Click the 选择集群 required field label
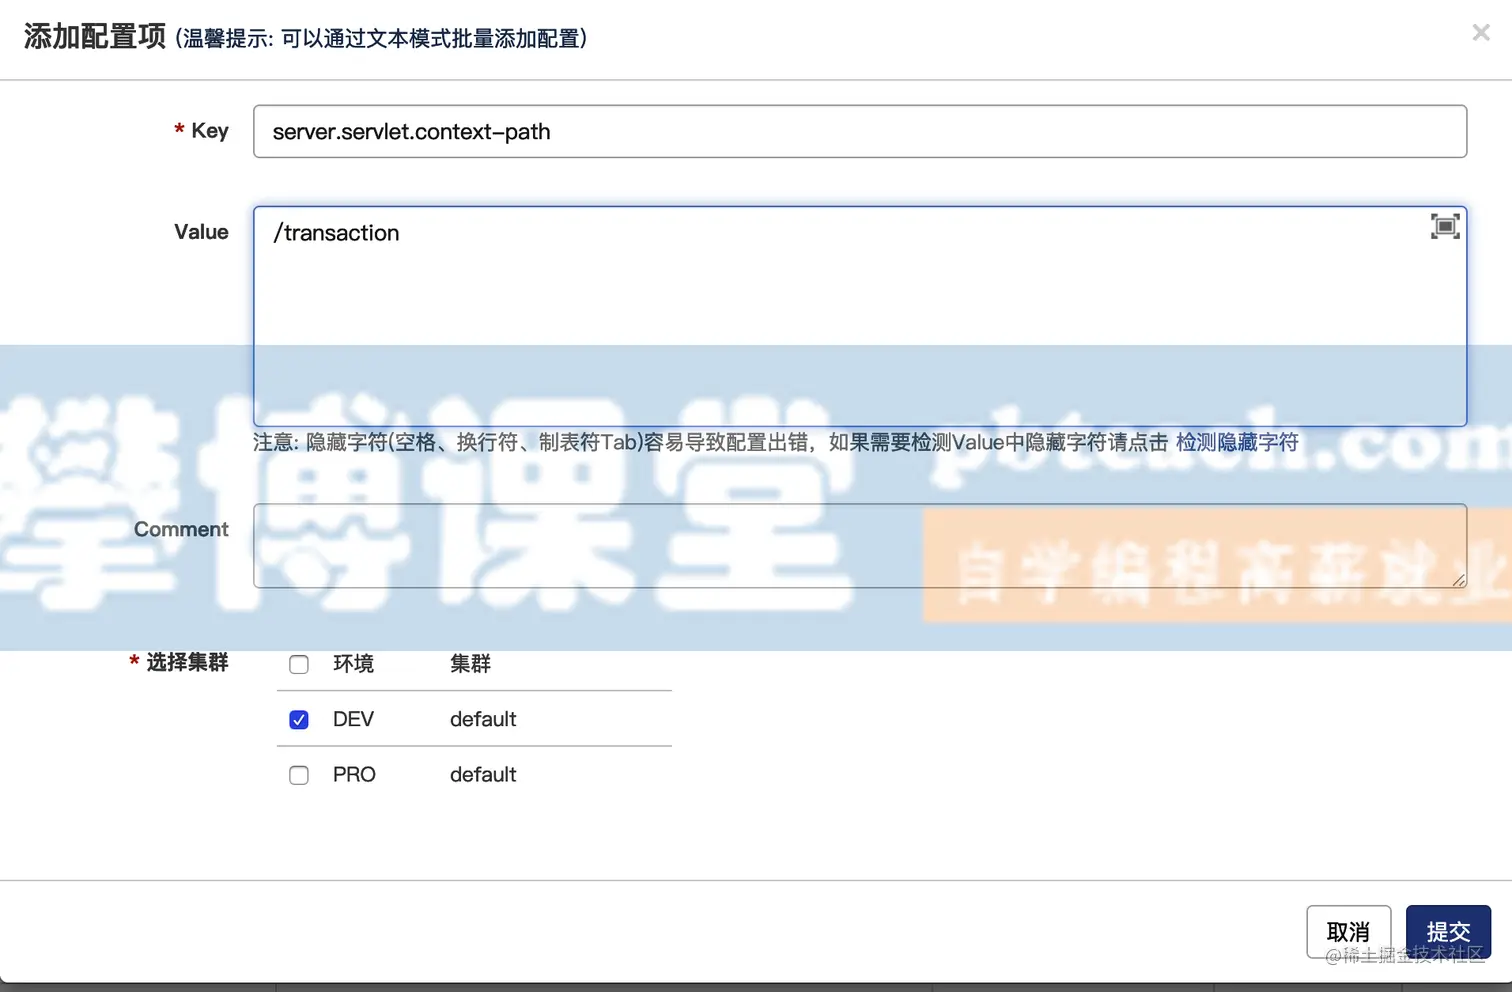 pyautogui.click(x=186, y=662)
